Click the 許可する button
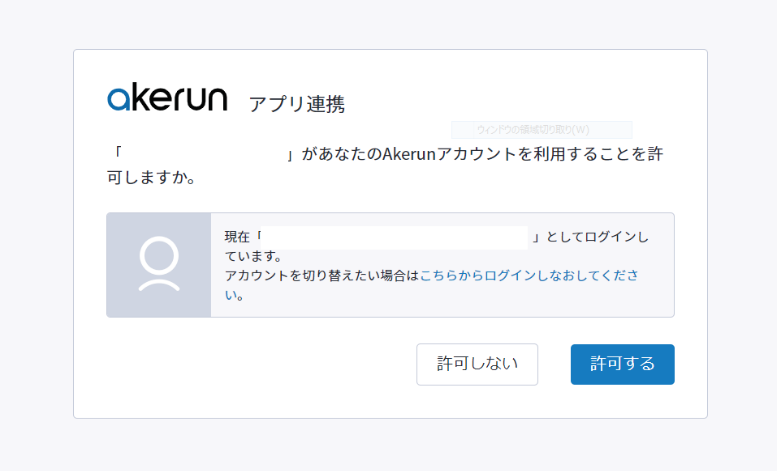Viewport: 777px width, 471px height. point(622,364)
